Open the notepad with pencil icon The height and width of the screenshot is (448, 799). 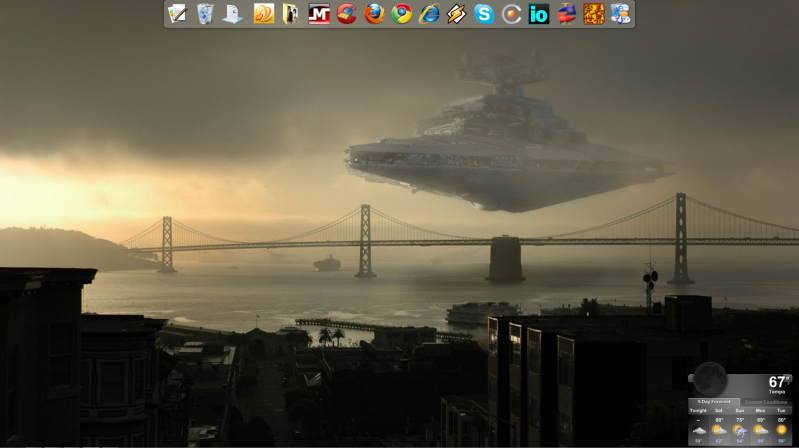click(177, 14)
